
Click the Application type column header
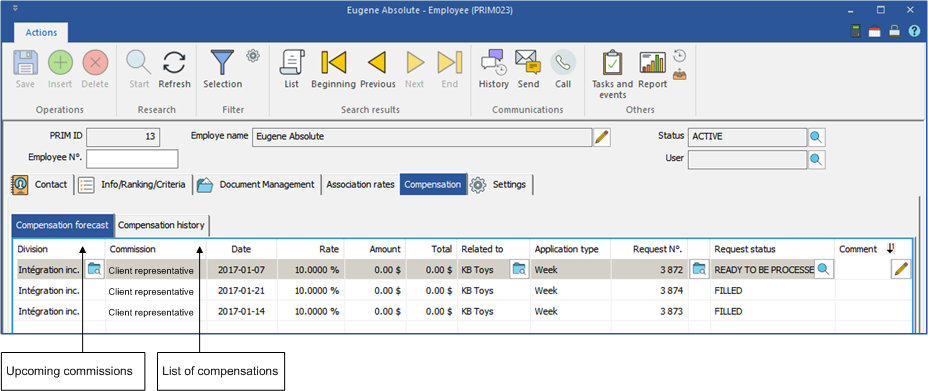point(570,249)
